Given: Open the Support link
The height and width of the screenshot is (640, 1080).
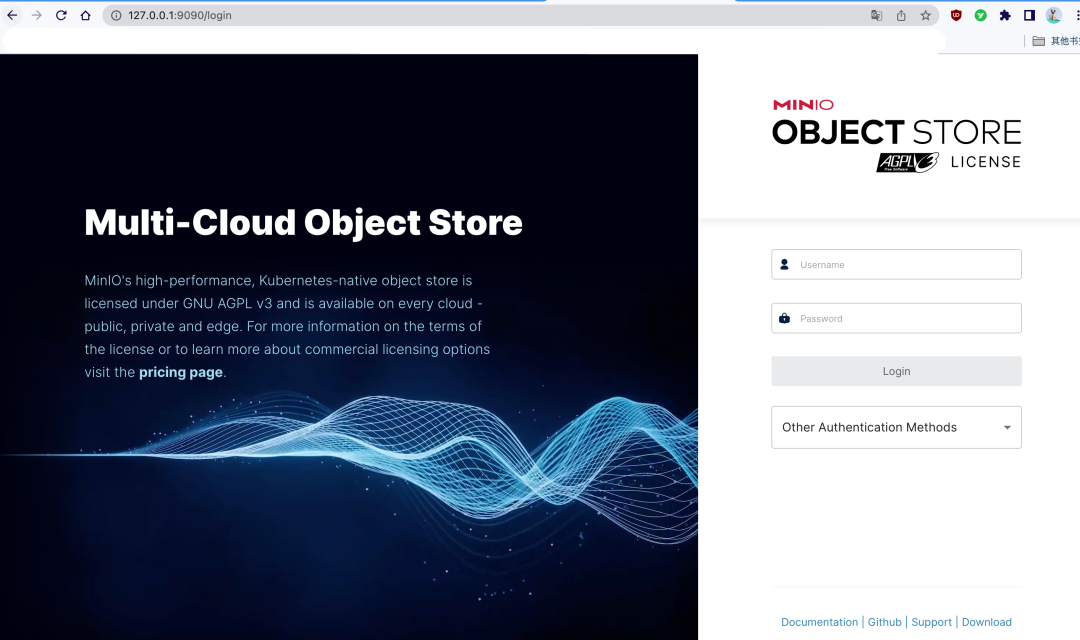Looking at the screenshot, I should (931, 622).
